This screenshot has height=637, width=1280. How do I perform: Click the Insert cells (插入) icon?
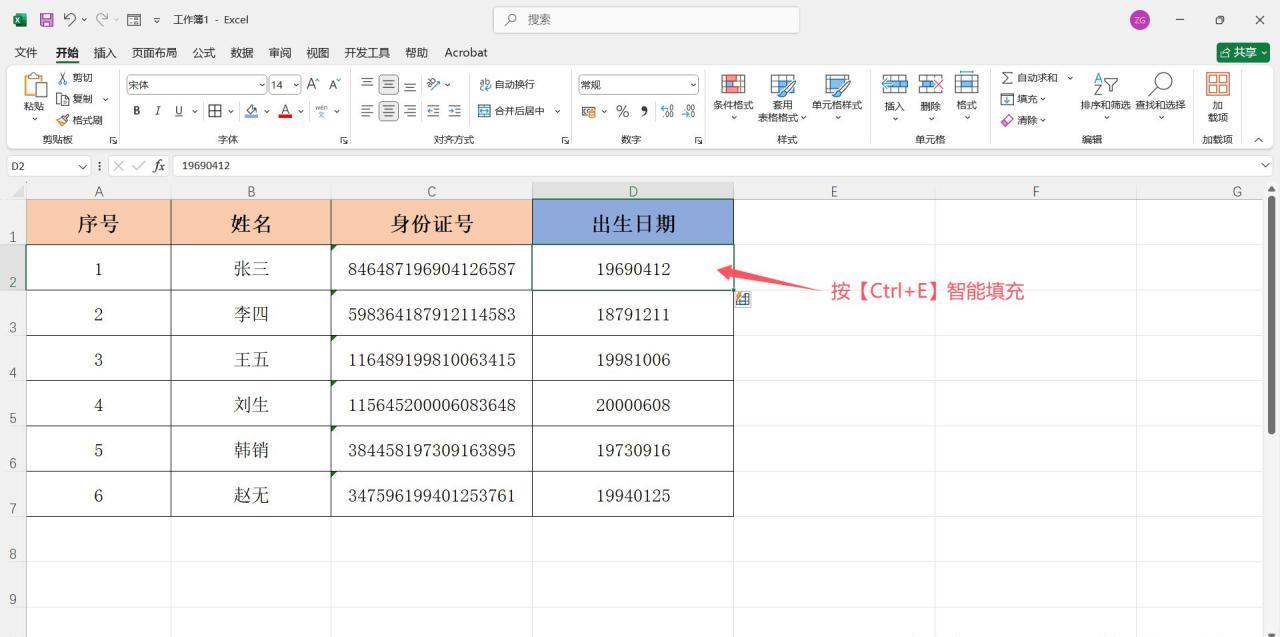[894, 85]
